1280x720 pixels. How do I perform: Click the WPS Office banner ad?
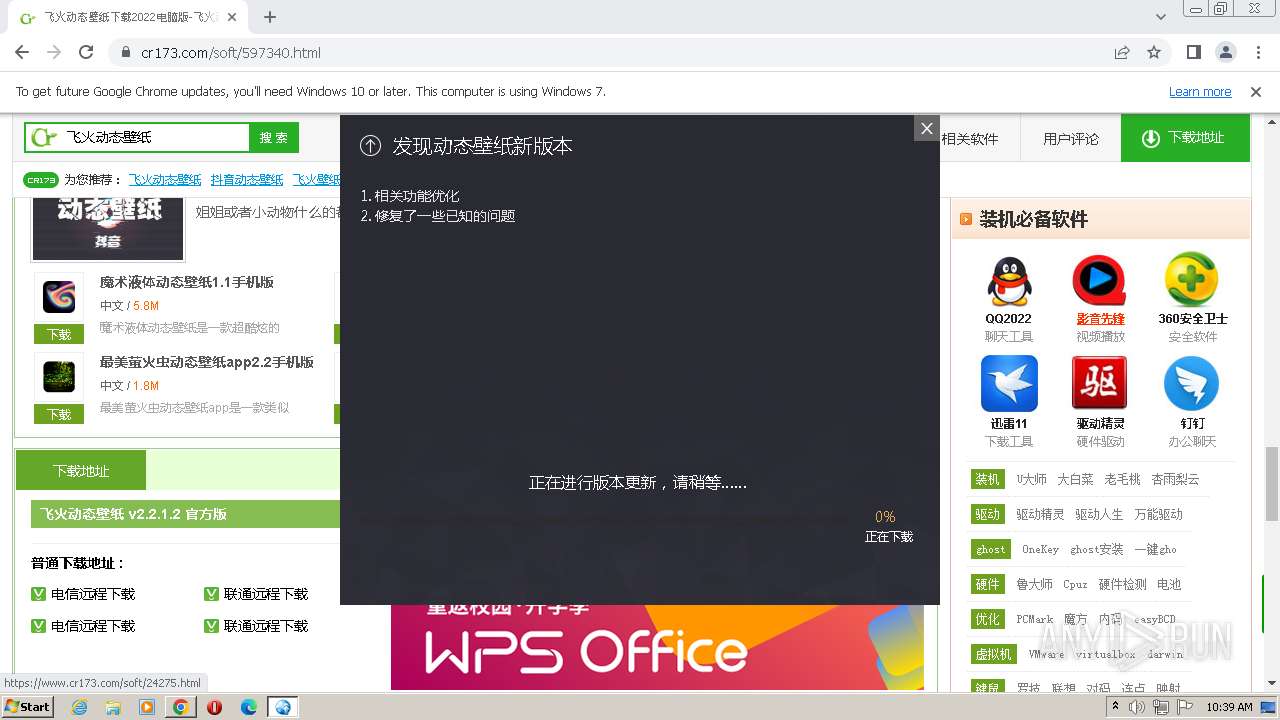[657, 647]
